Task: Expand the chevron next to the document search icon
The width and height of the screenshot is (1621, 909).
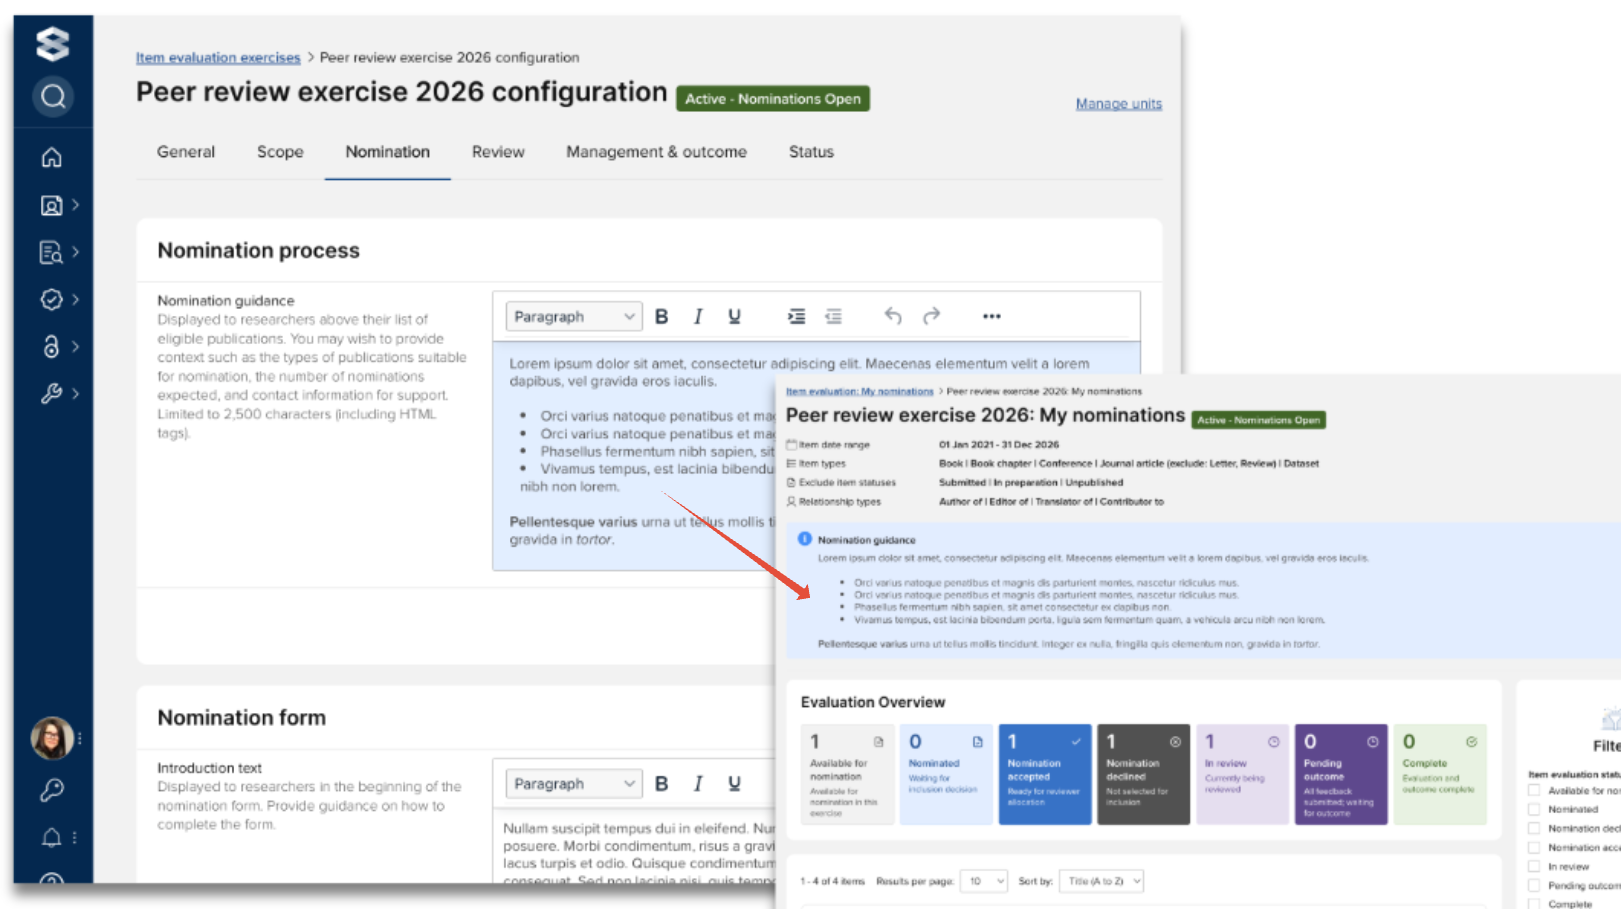Action: click(76, 252)
